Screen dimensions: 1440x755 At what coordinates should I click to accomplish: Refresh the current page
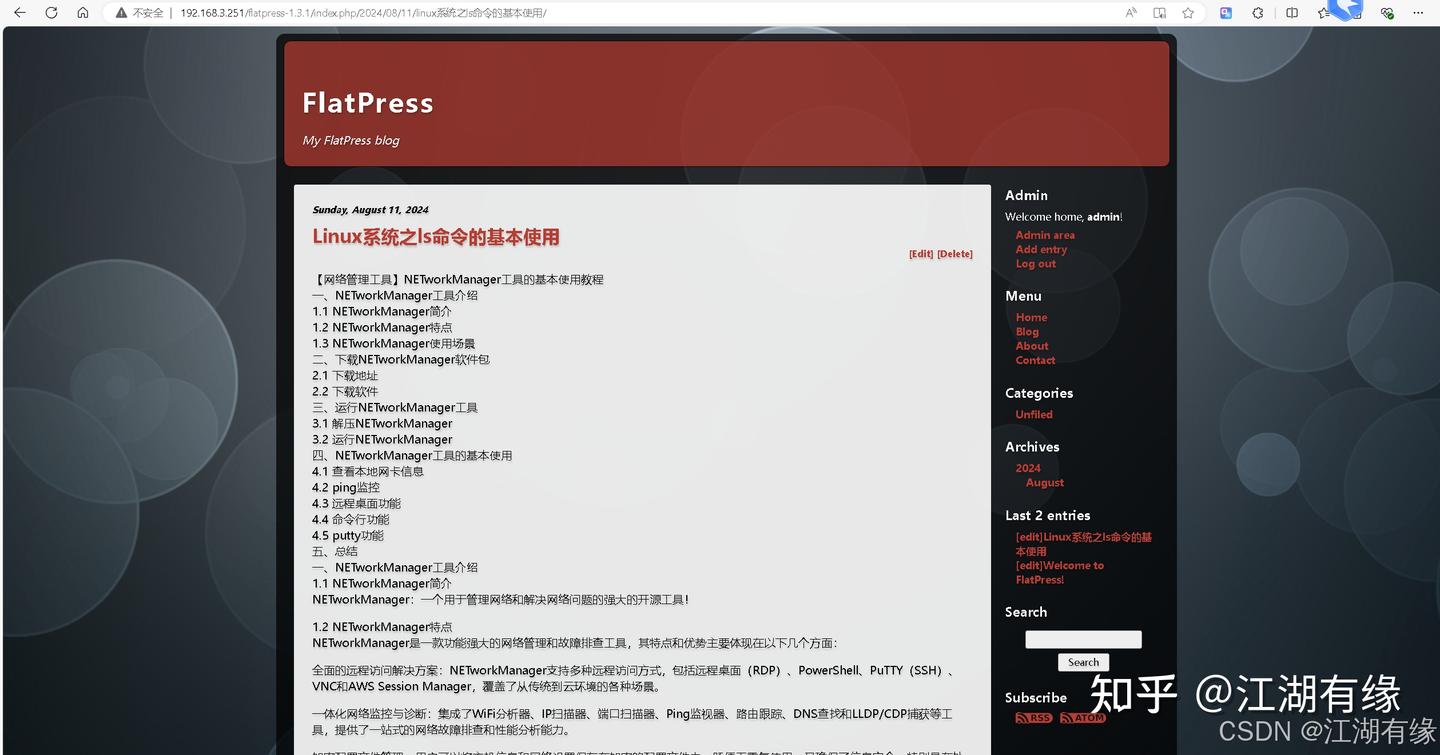(50, 13)
